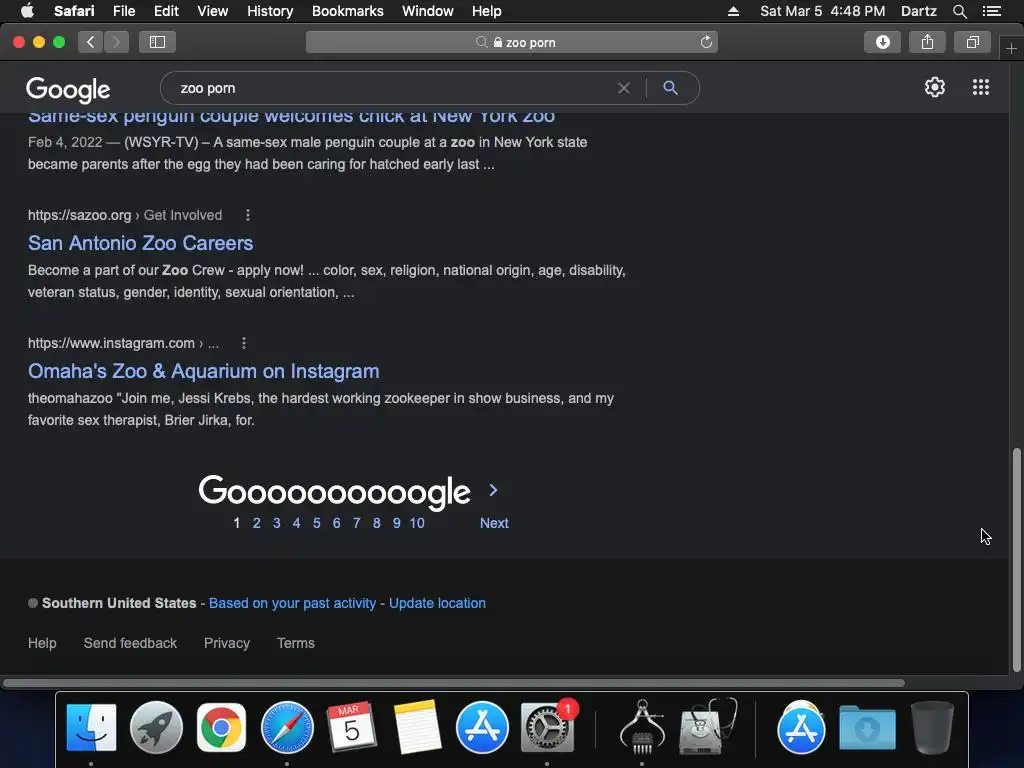Click the vertical page scrollbar thumb
The width and height of the screenshot is (1024, 768).
(x=1016, y=560)
